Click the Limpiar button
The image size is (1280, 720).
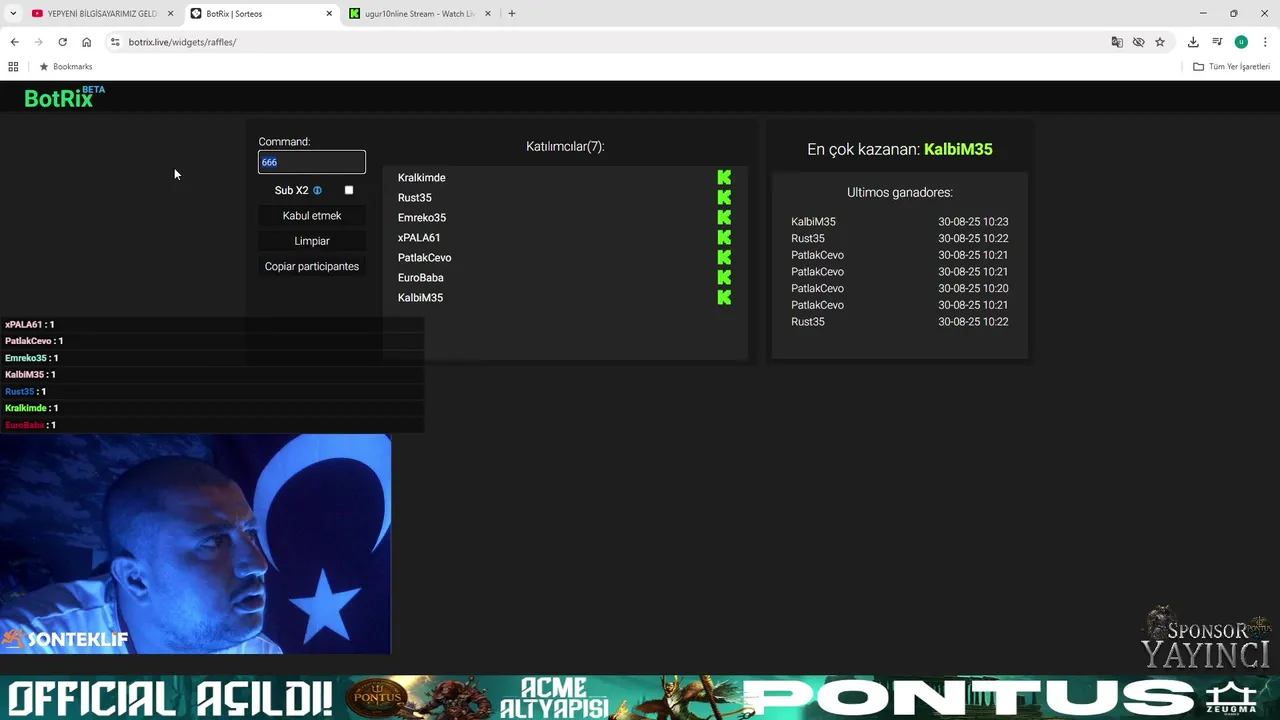coord(312,241)
